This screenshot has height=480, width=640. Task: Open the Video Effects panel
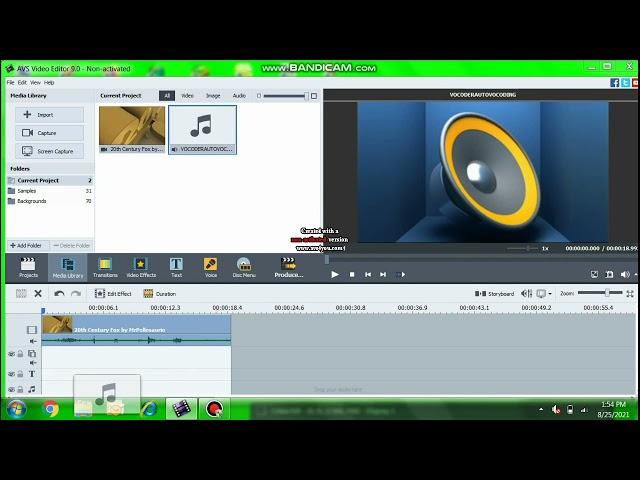click(140, 267)
